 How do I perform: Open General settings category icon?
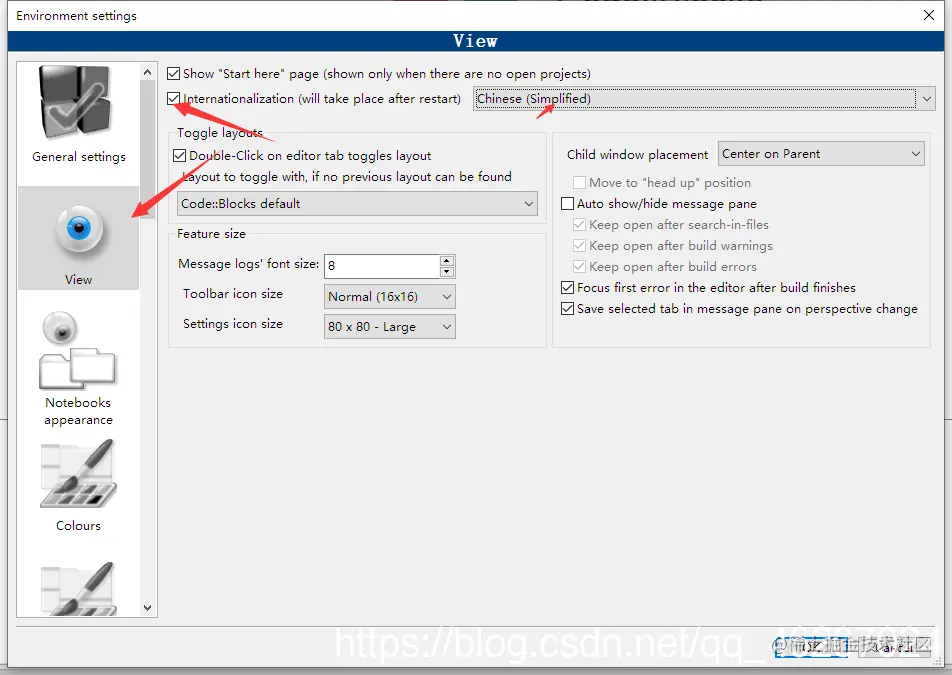[x=76, y=103]
